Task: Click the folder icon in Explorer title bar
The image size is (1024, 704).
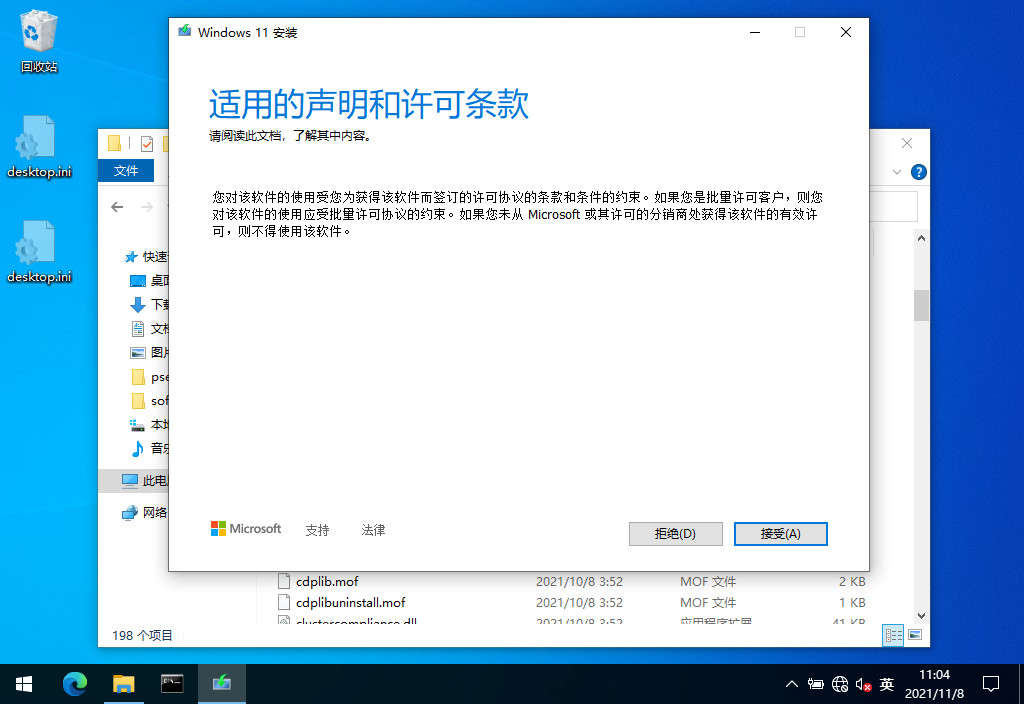Action: pos(114,143)
